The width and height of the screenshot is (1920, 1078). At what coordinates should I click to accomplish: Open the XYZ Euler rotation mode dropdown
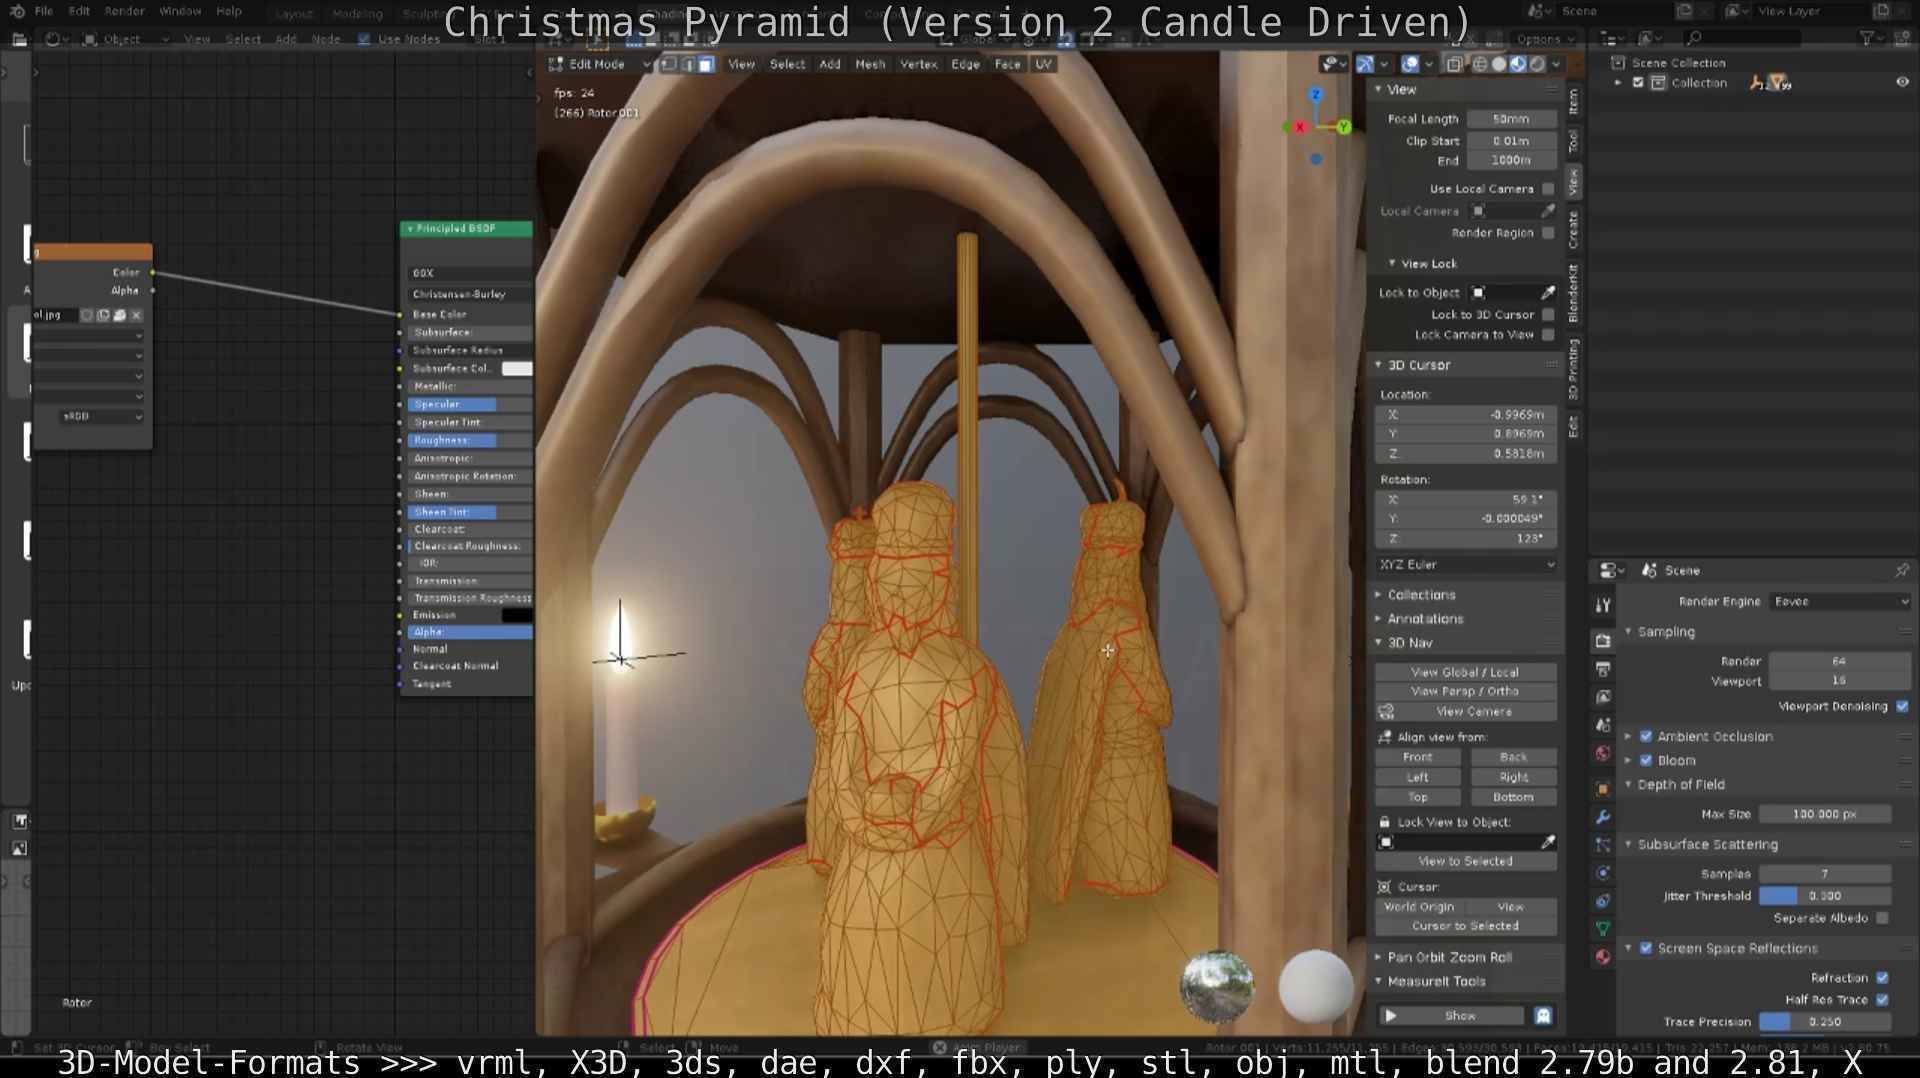(1466, 566)
